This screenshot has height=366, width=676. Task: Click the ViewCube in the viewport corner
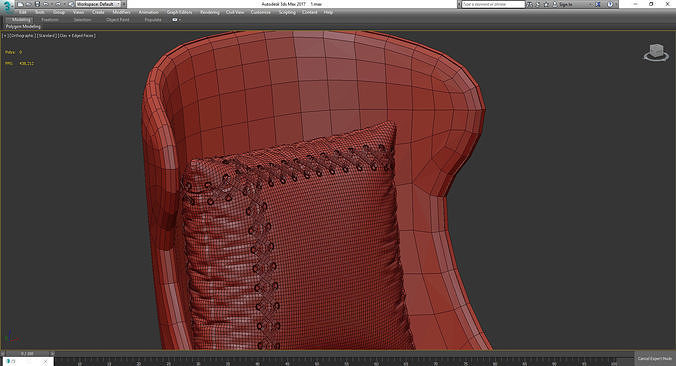tap(656, 53)
